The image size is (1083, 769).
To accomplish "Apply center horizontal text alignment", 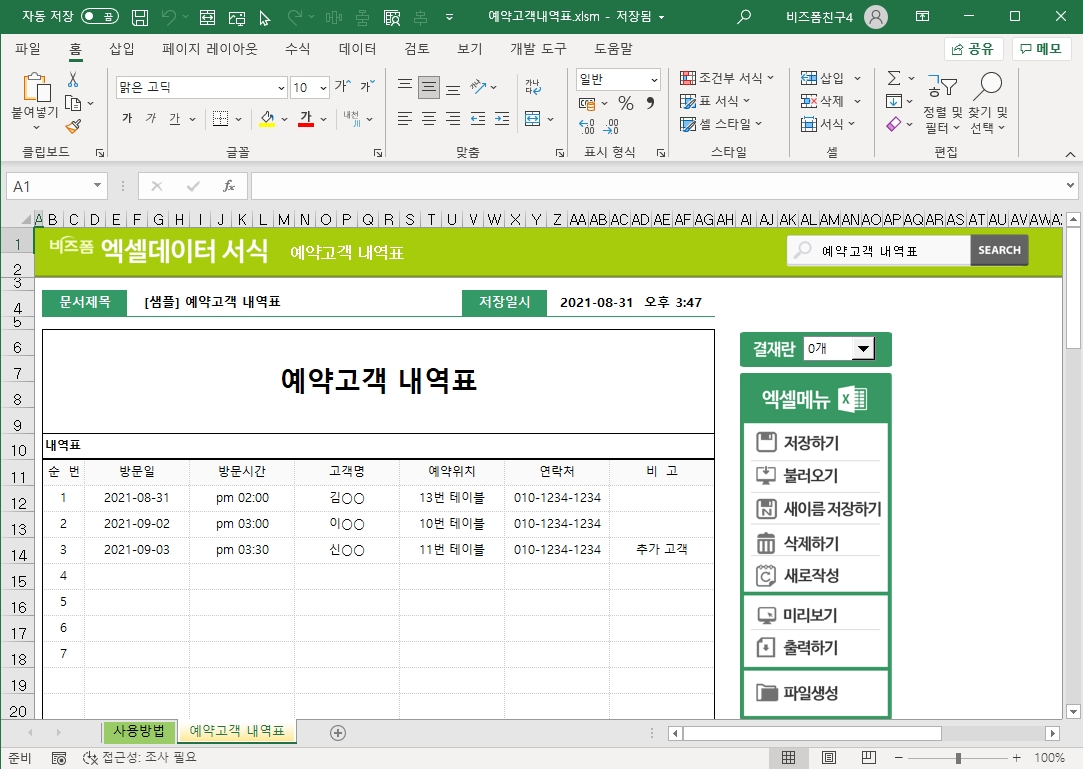I will tap(429, 119).
